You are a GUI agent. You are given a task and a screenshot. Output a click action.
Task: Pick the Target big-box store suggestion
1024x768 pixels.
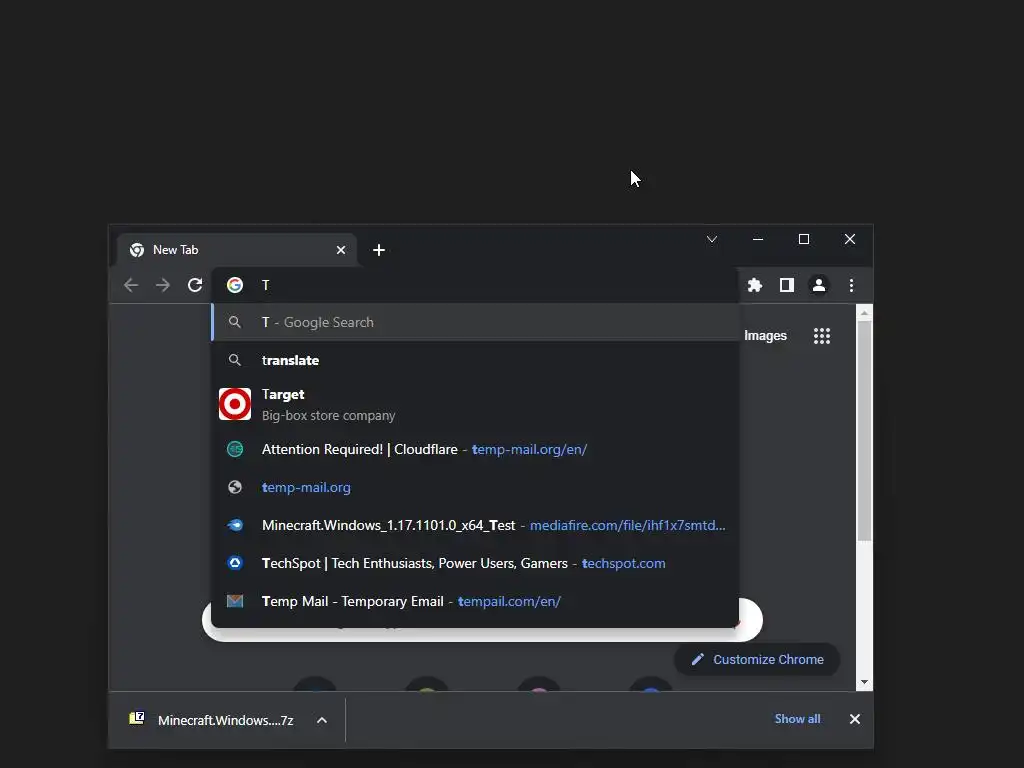(x=476, y=404)
